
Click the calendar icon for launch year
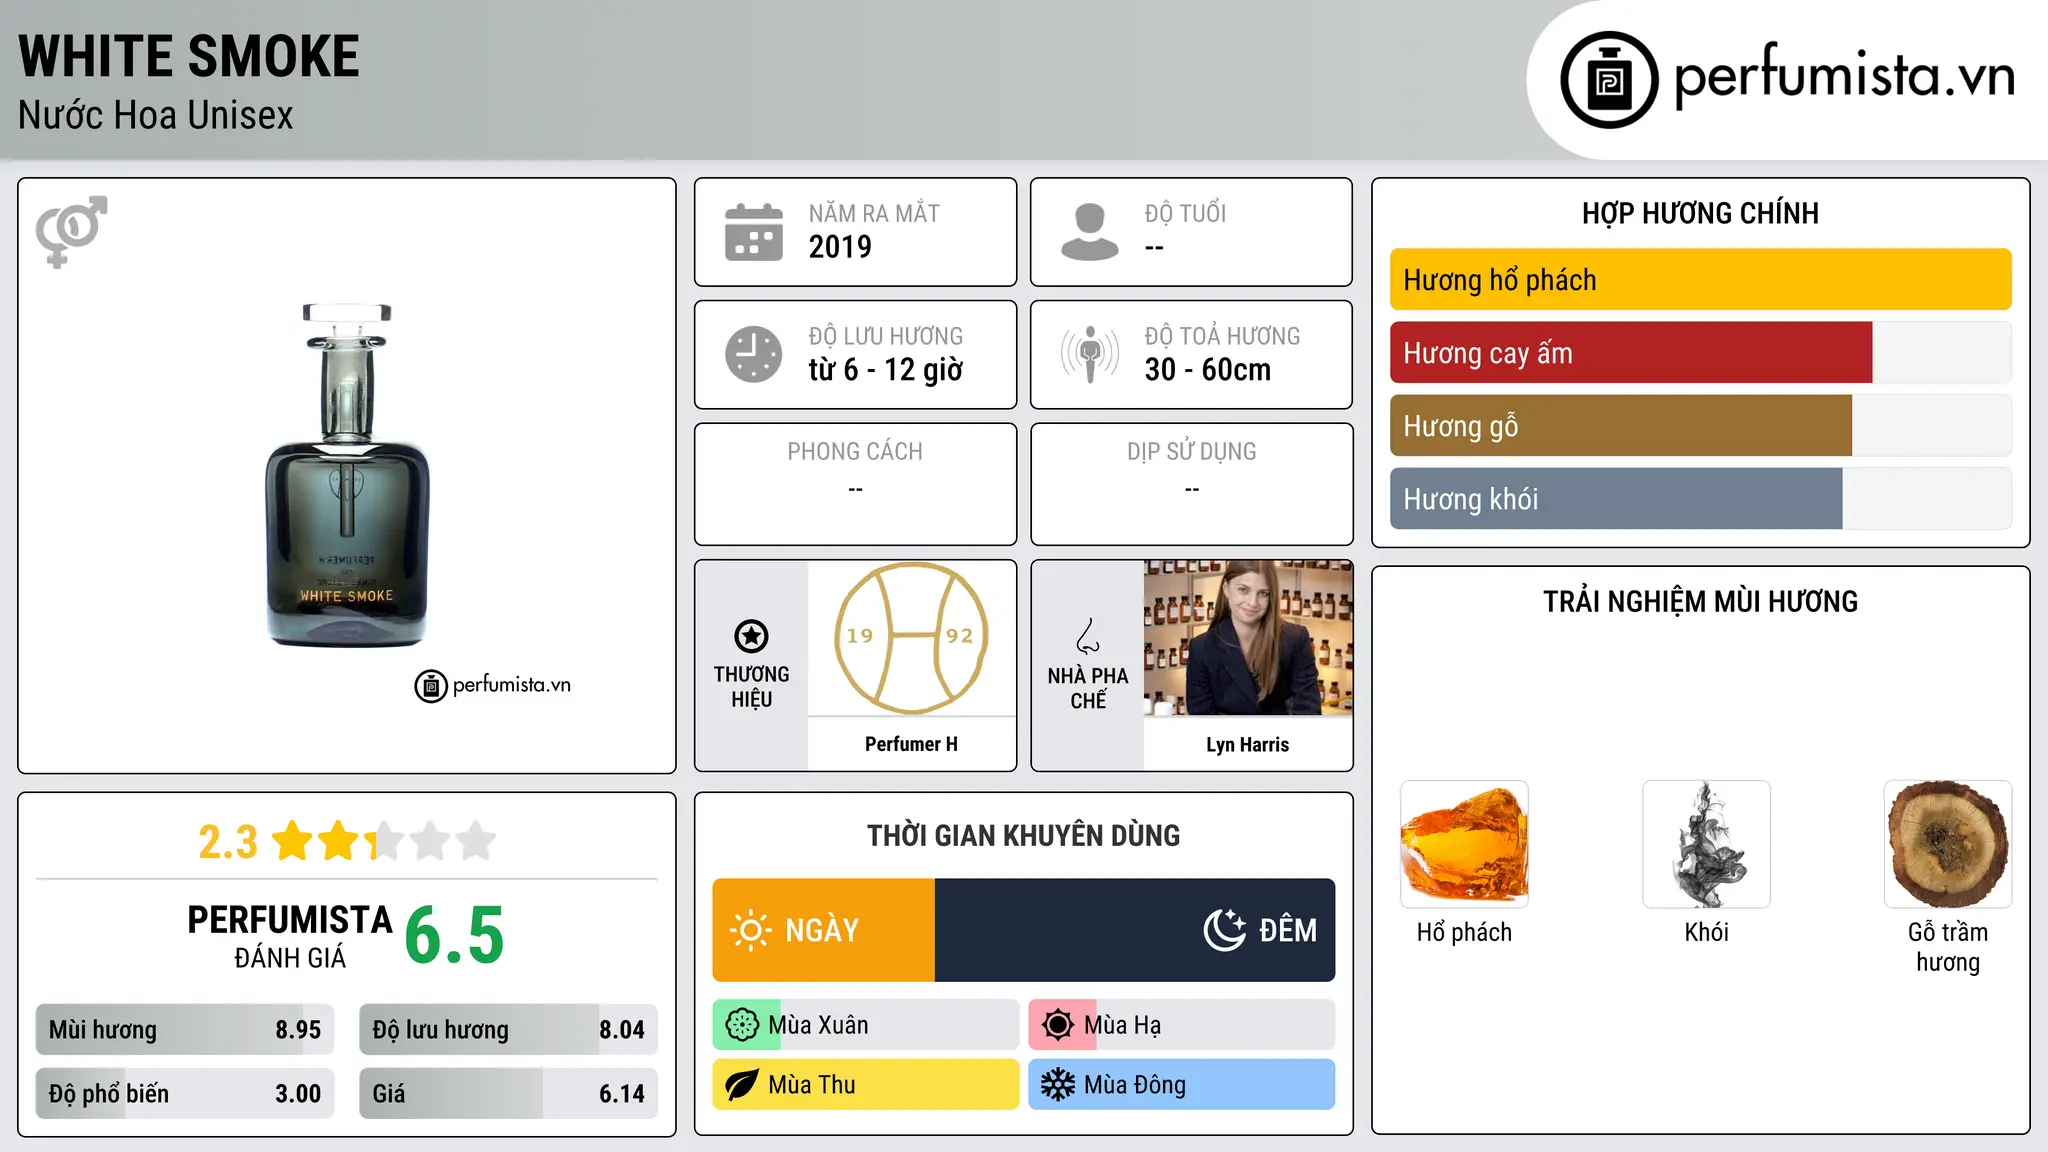click(x=754, y=232)
